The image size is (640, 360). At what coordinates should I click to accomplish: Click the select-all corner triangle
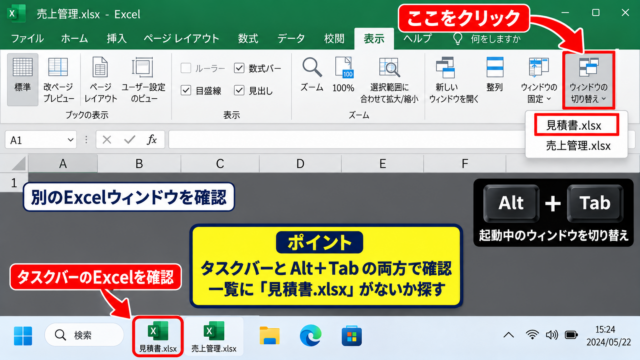(18, 164)
